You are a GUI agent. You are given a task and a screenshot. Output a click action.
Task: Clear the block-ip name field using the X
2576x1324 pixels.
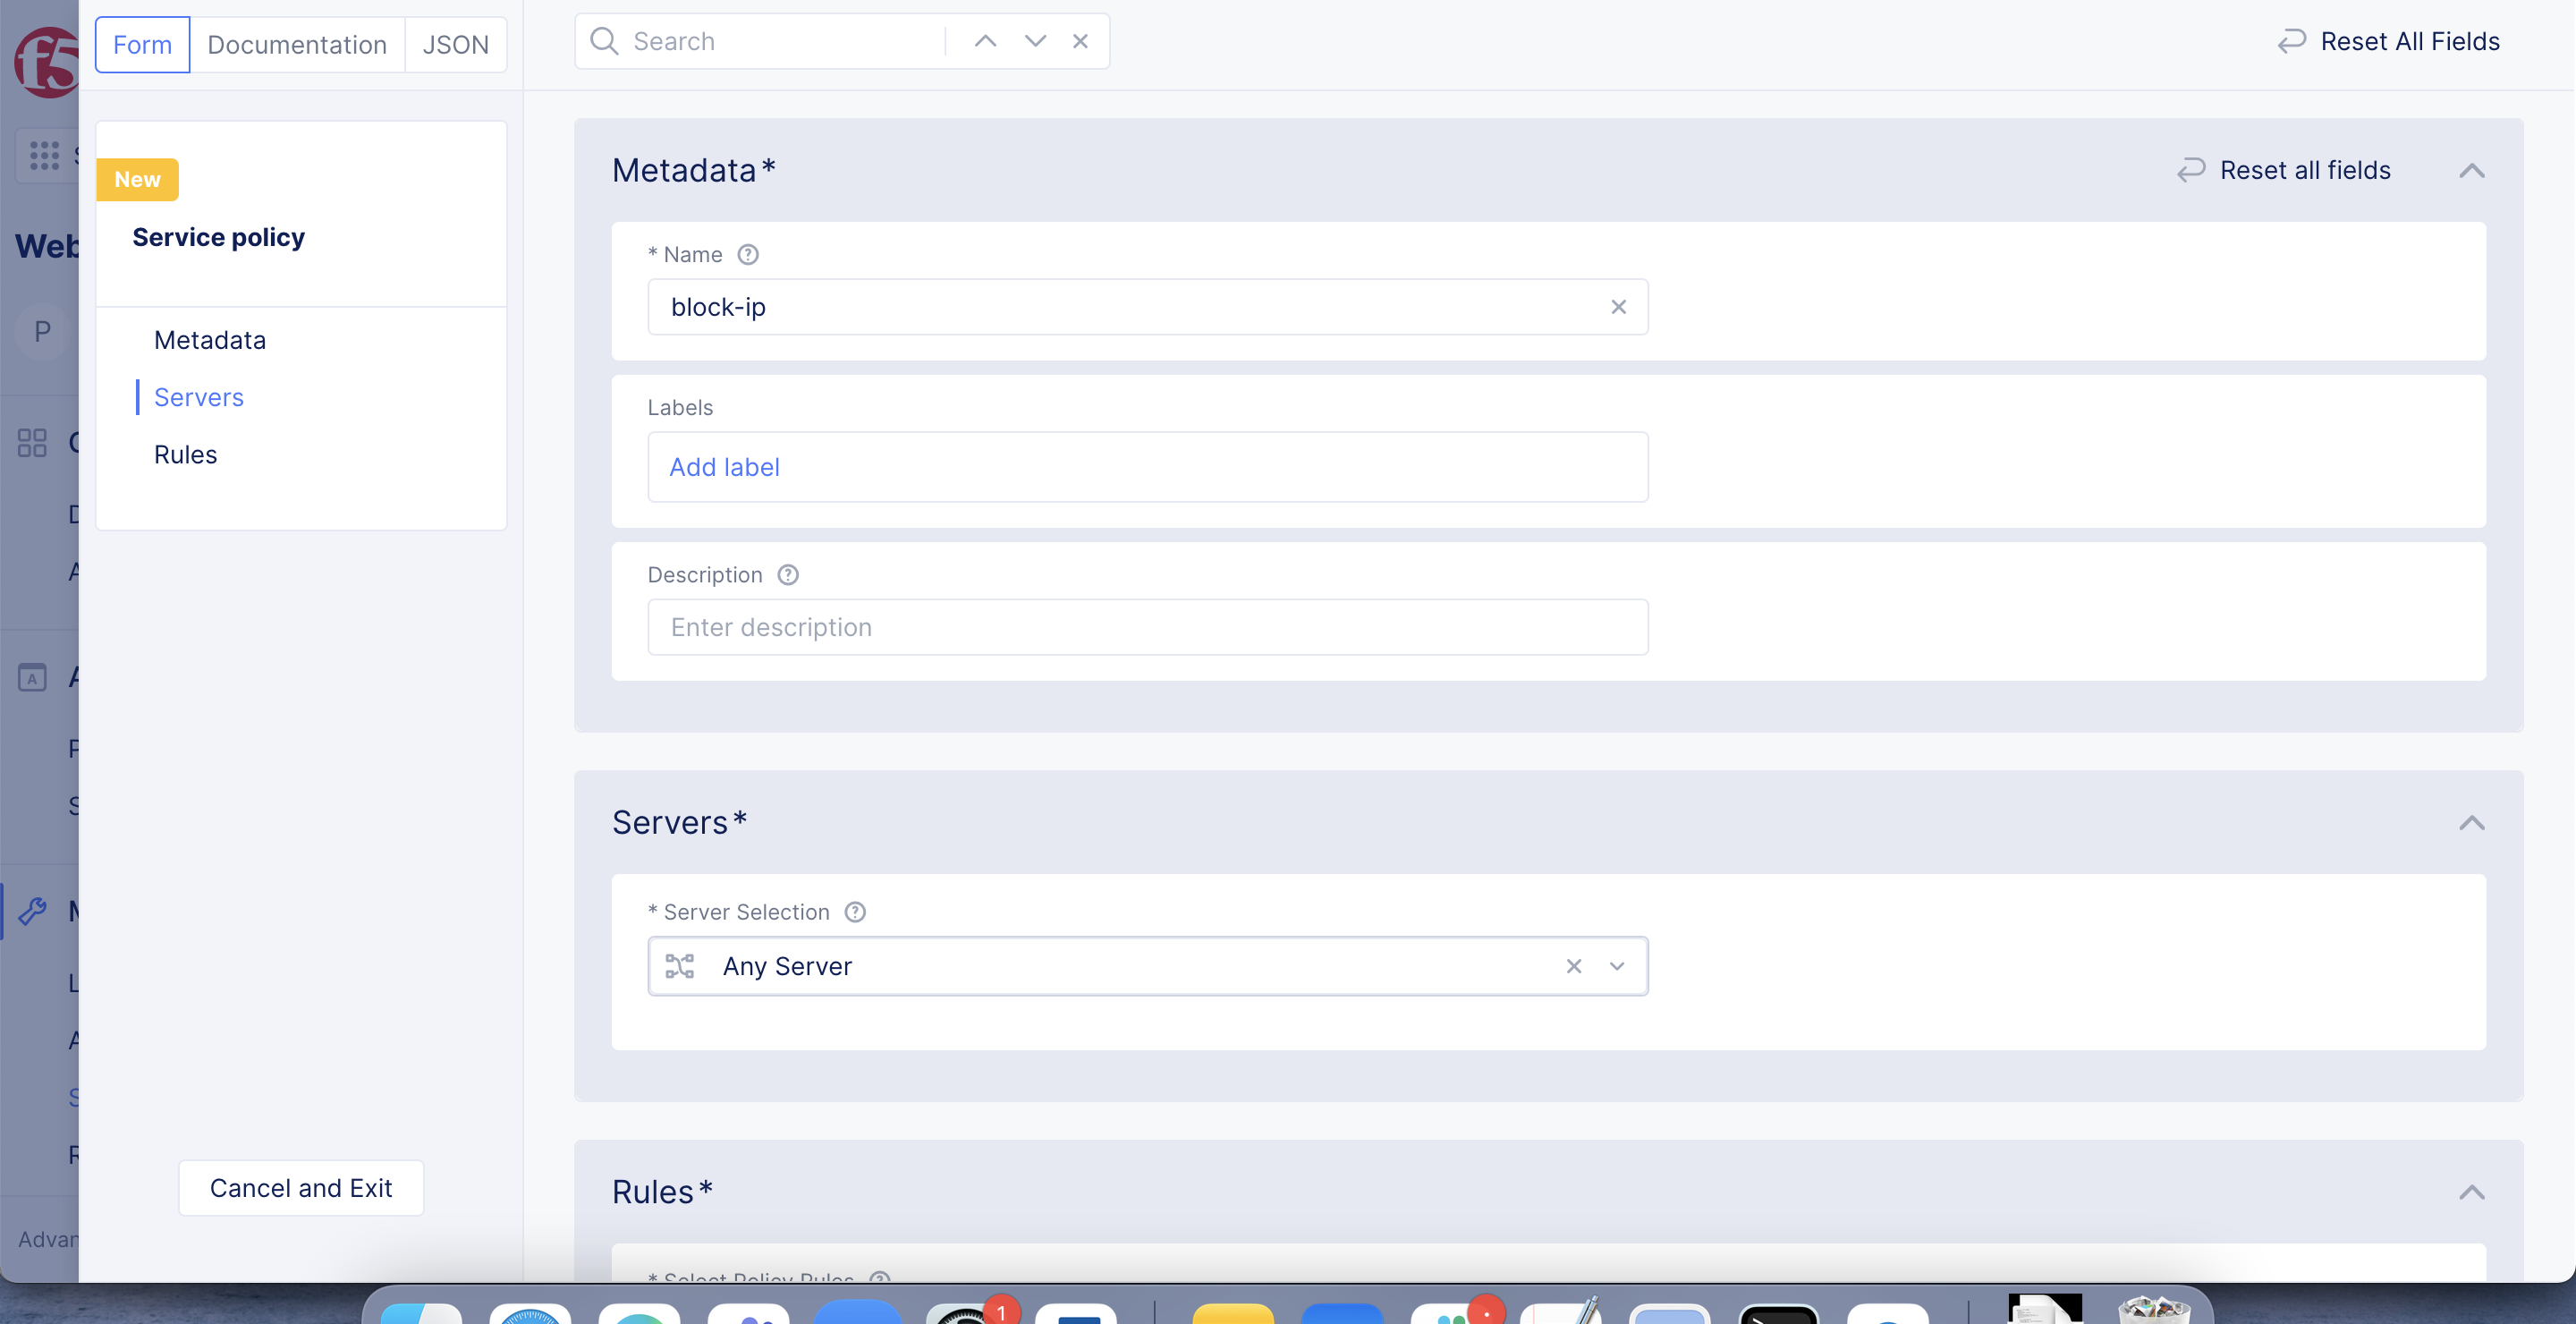pos(1618,307)
